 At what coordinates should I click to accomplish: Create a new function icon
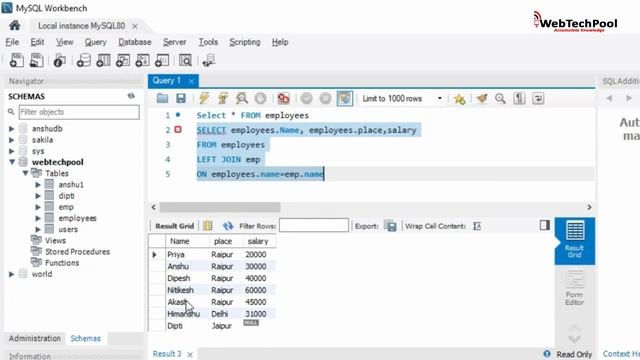point(162,60)
